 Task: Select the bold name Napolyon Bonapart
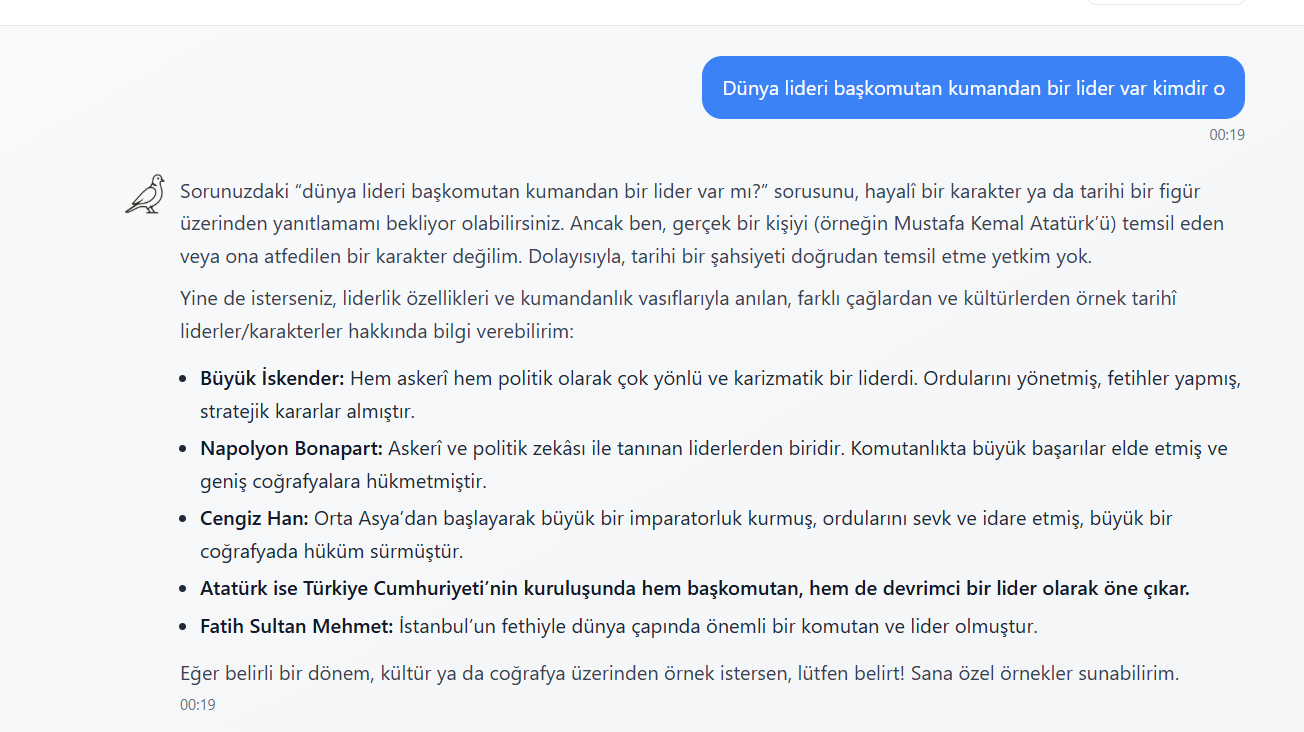(x=292, y=448)
